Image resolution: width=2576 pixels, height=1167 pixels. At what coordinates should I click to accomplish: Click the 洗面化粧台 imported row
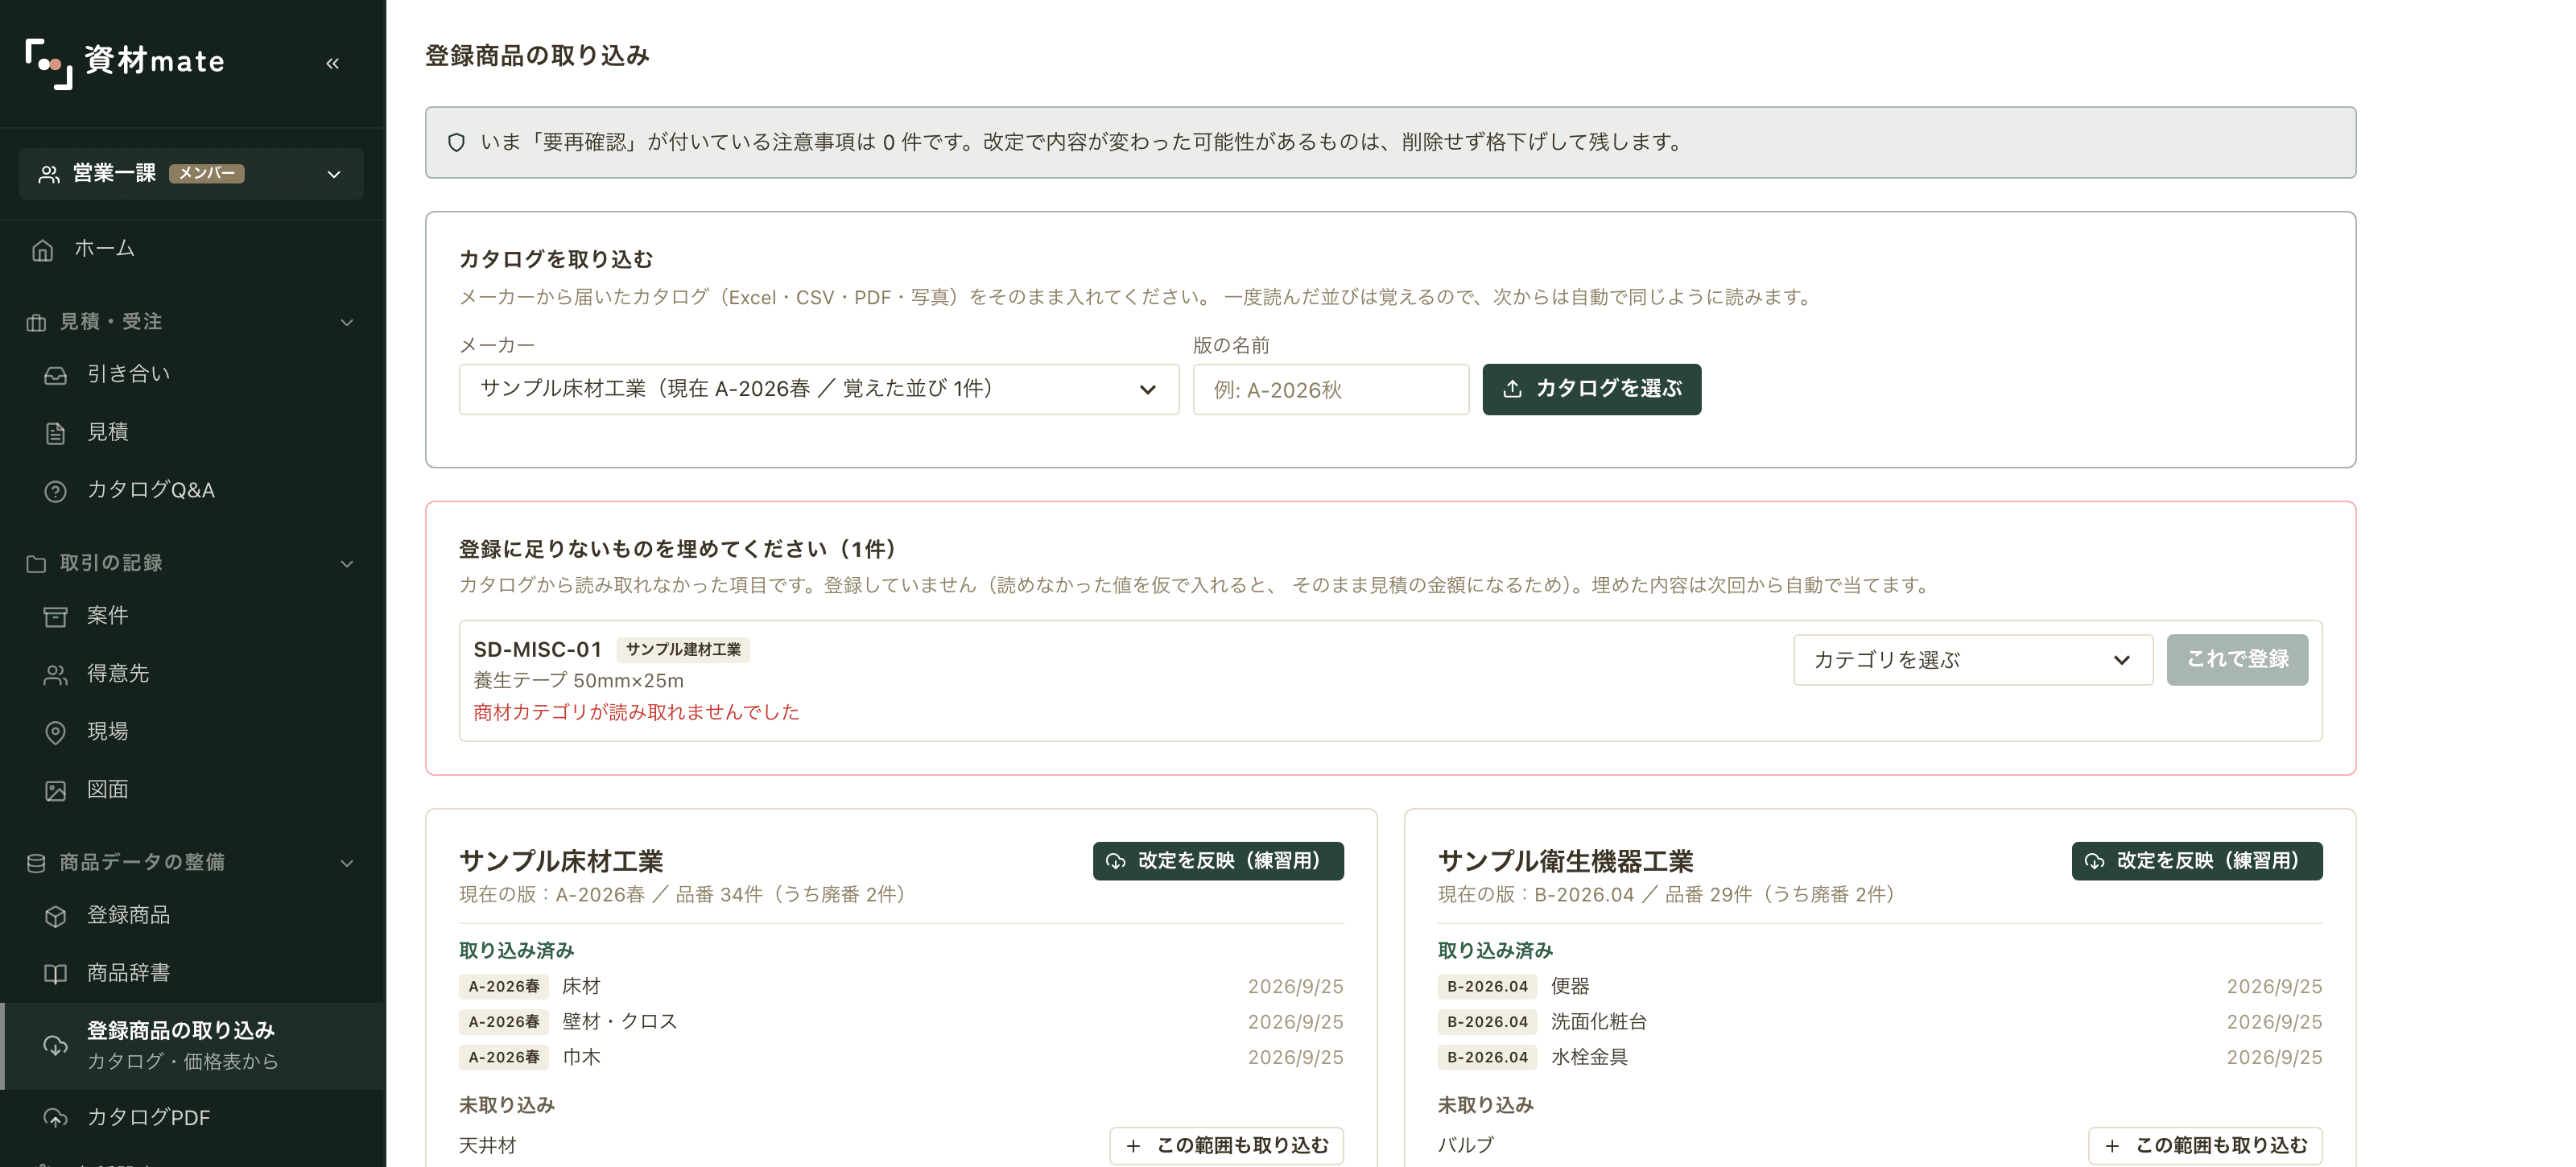pos(1879,1022)
